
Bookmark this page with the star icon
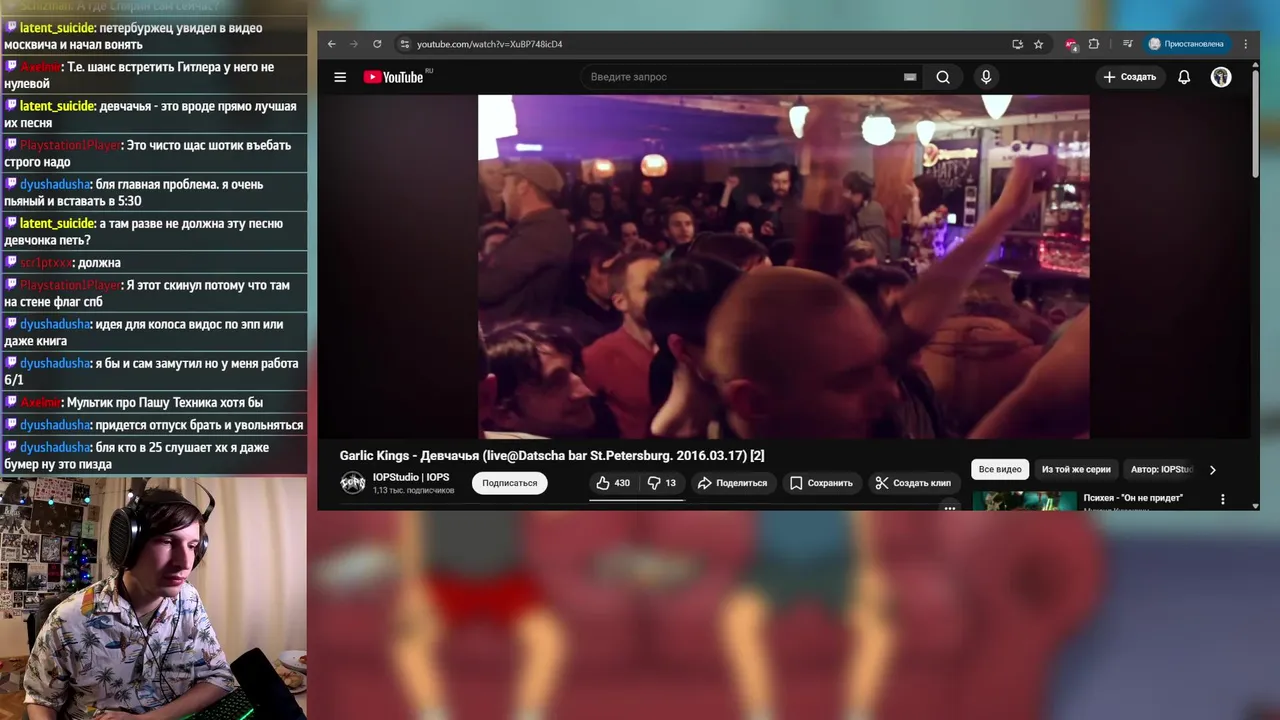tap(1038, 44)
